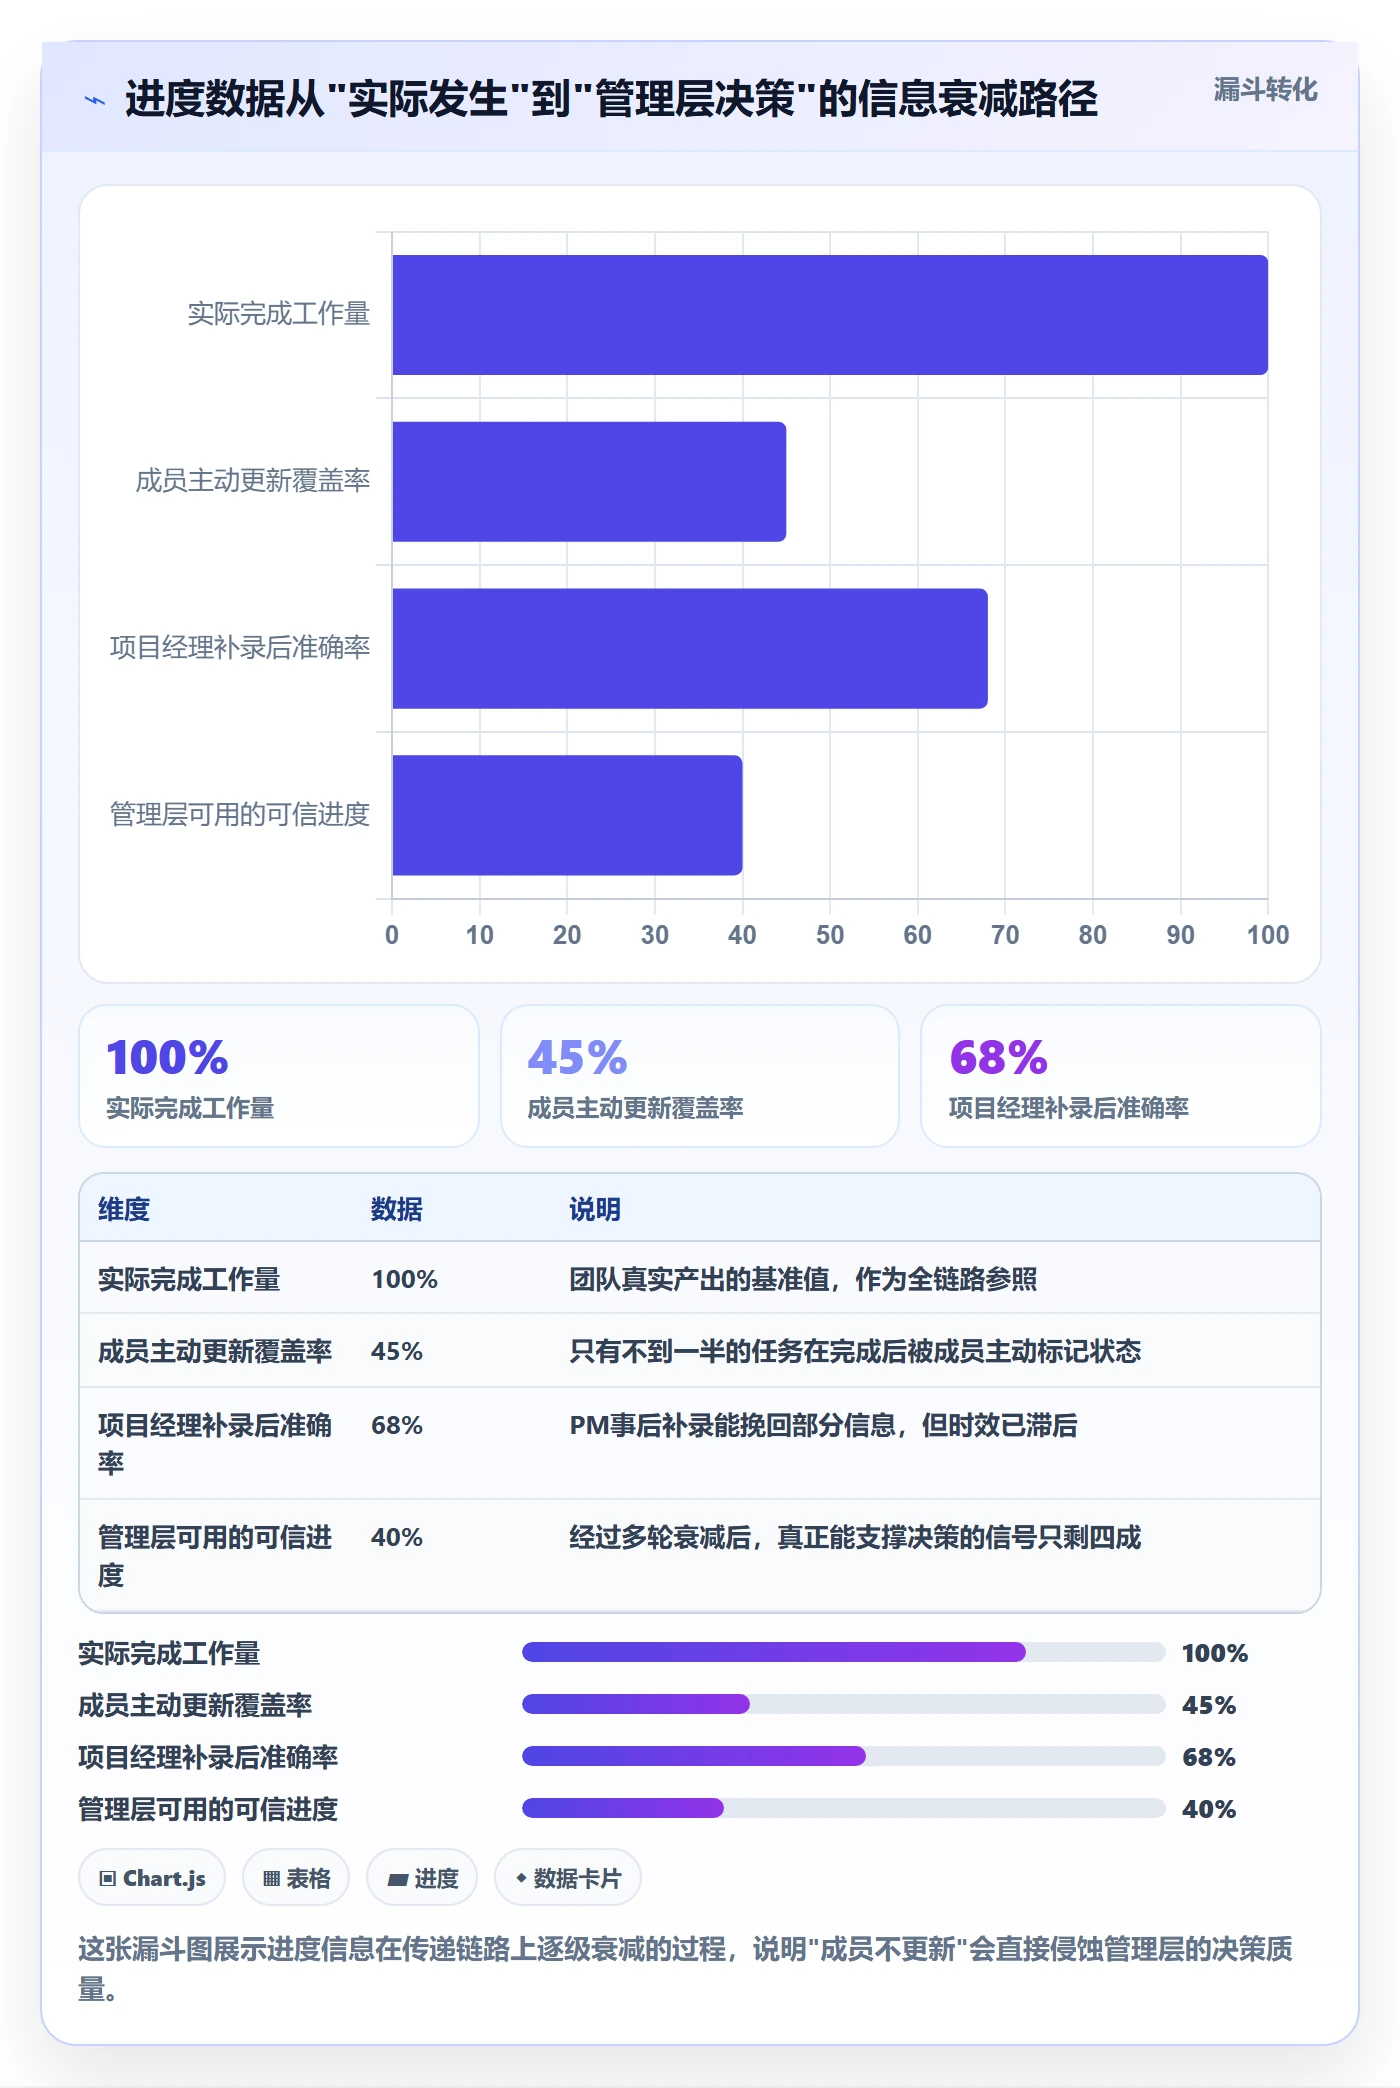Select the 100% 实际完成工作量 stat card

pos(279,1076)
